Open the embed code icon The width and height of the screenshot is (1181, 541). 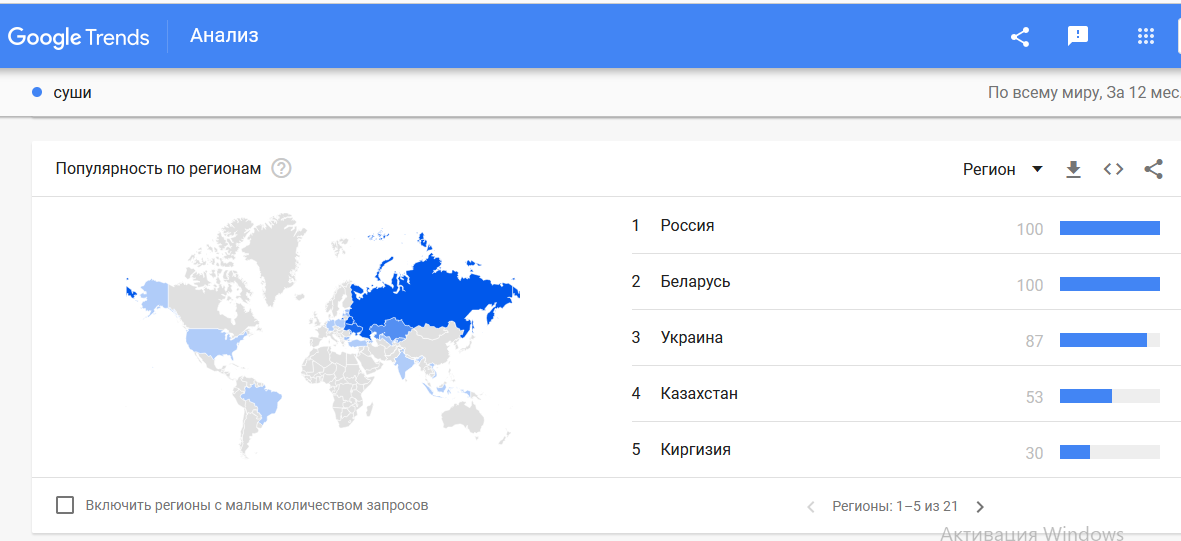[x=1113, y=170]
